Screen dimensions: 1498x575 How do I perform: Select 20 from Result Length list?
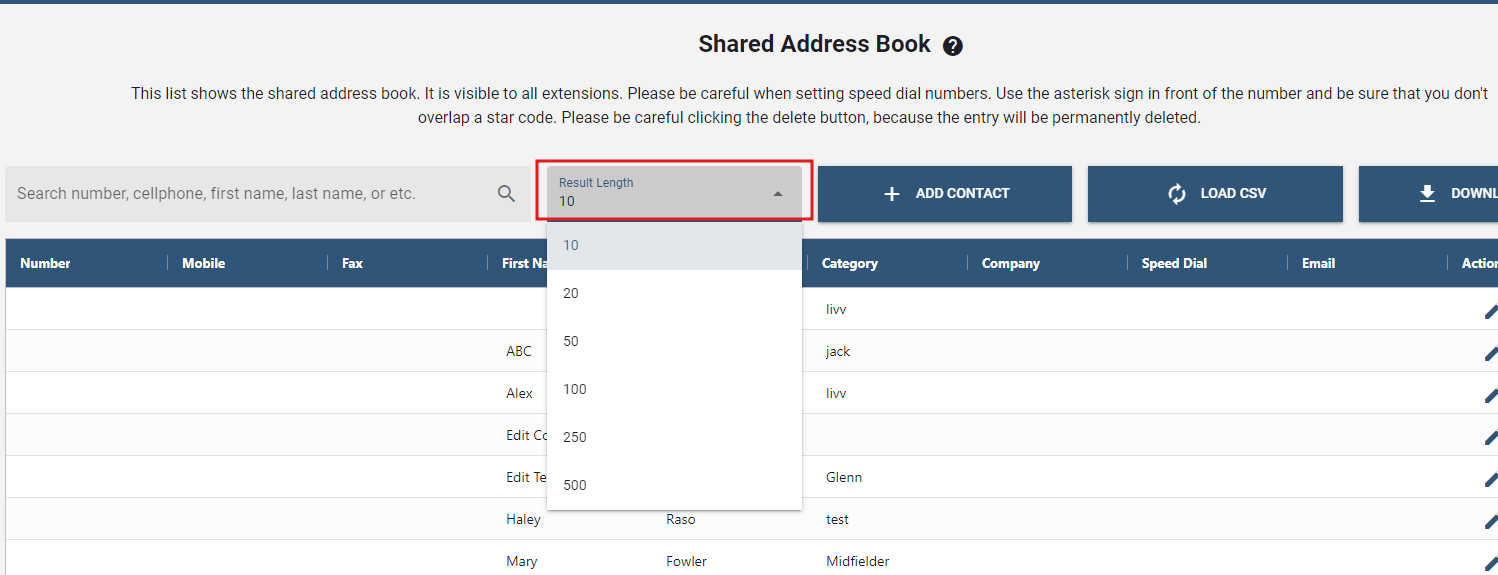[x=571, y=293]
